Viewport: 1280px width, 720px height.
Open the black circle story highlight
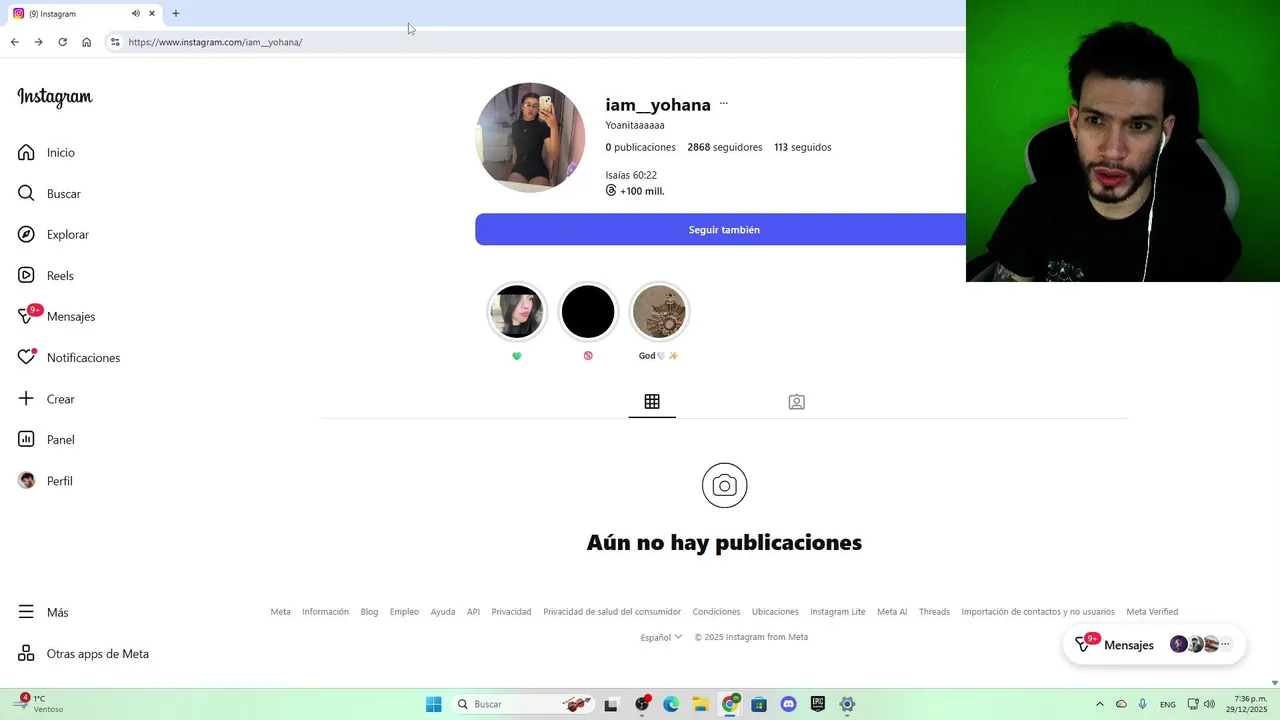588,312
